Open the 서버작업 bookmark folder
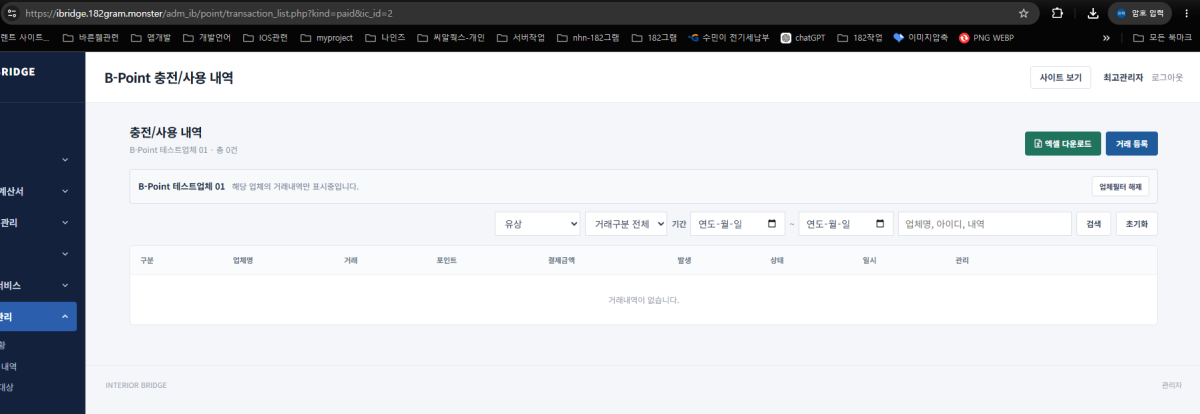Screen dimensions: 1200x414 (x=519, y=37)
